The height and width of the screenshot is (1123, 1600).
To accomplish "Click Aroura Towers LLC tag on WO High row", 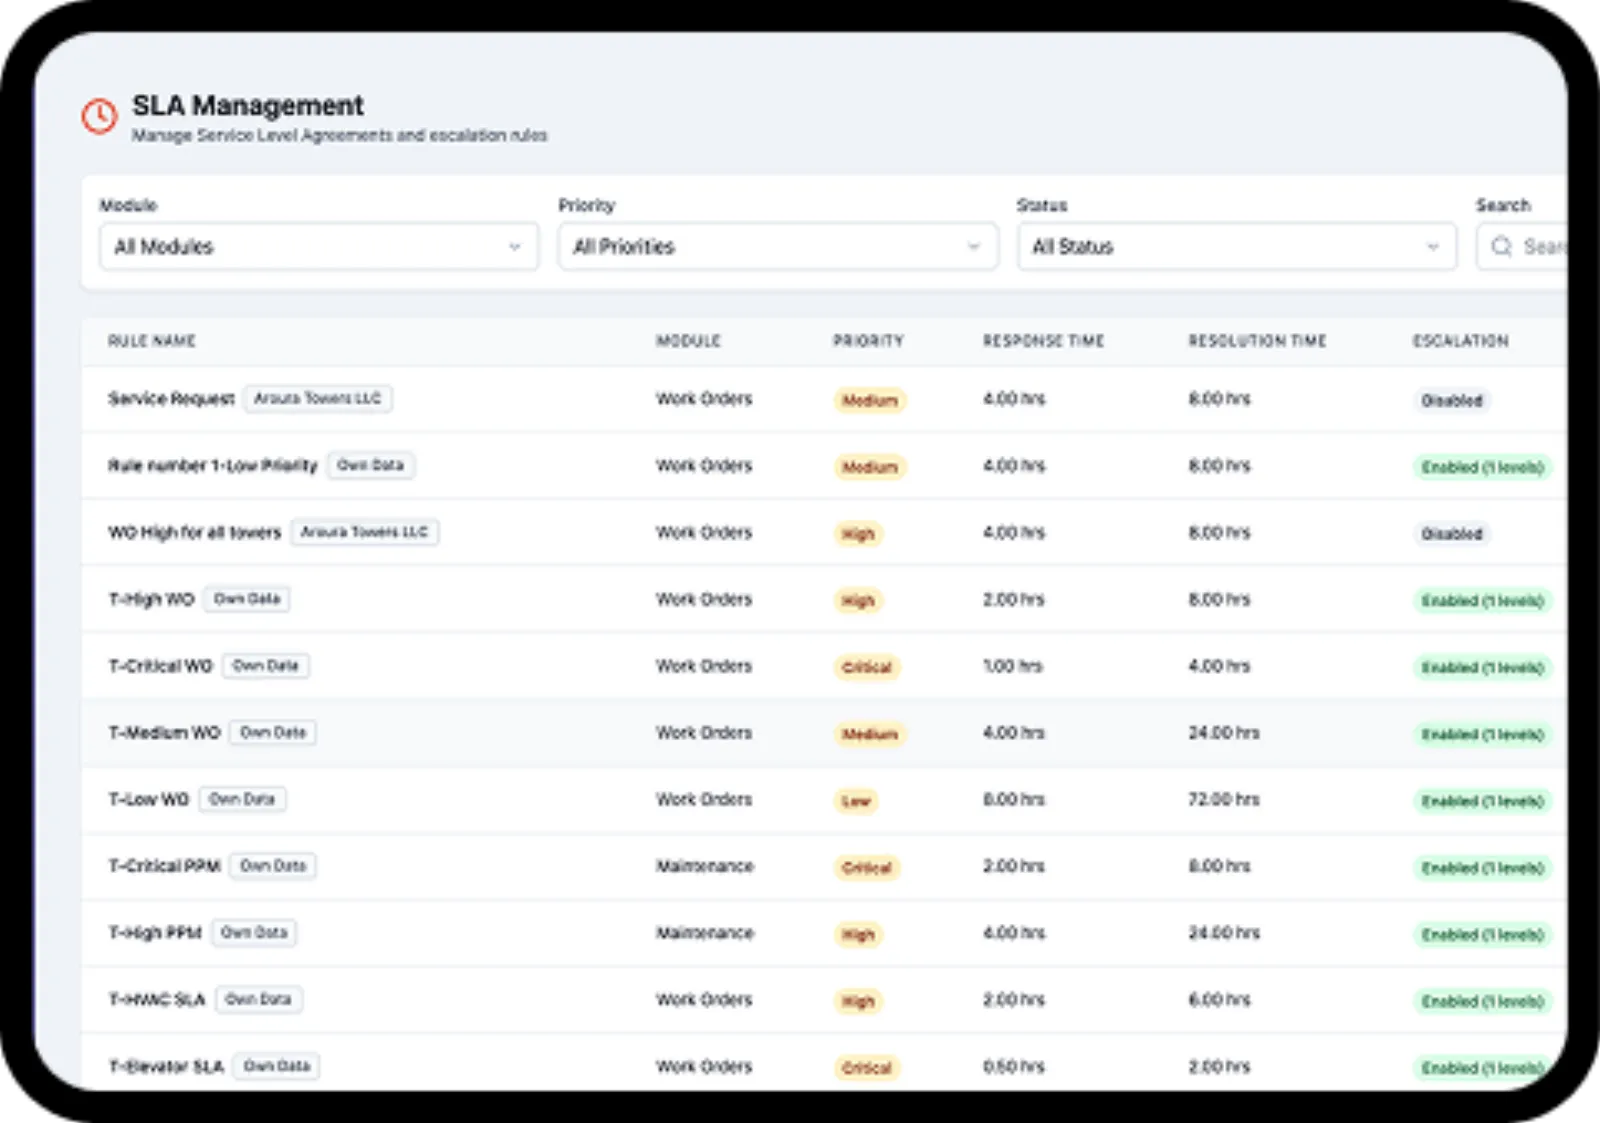I will (365, 532).
